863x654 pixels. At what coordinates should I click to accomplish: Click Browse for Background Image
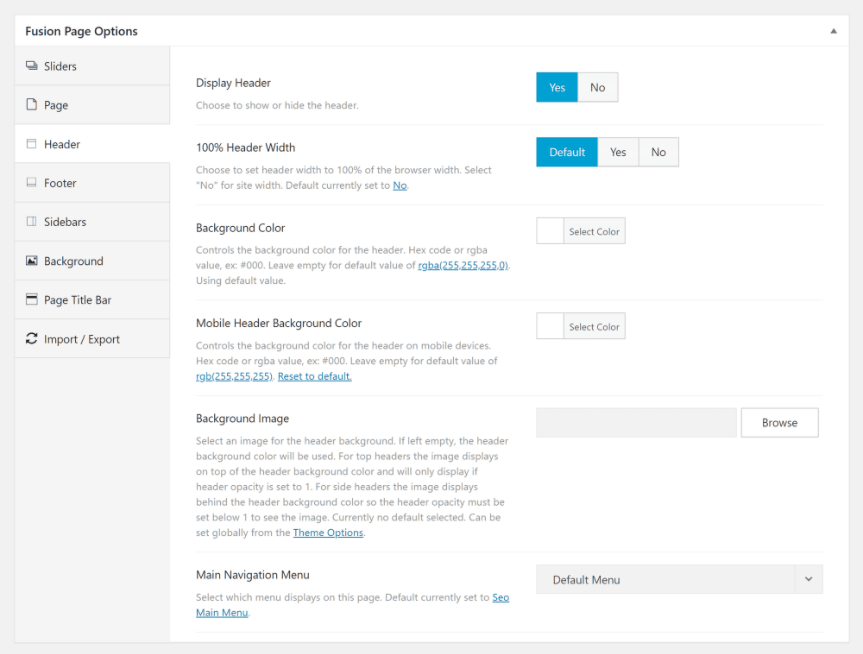779,423
